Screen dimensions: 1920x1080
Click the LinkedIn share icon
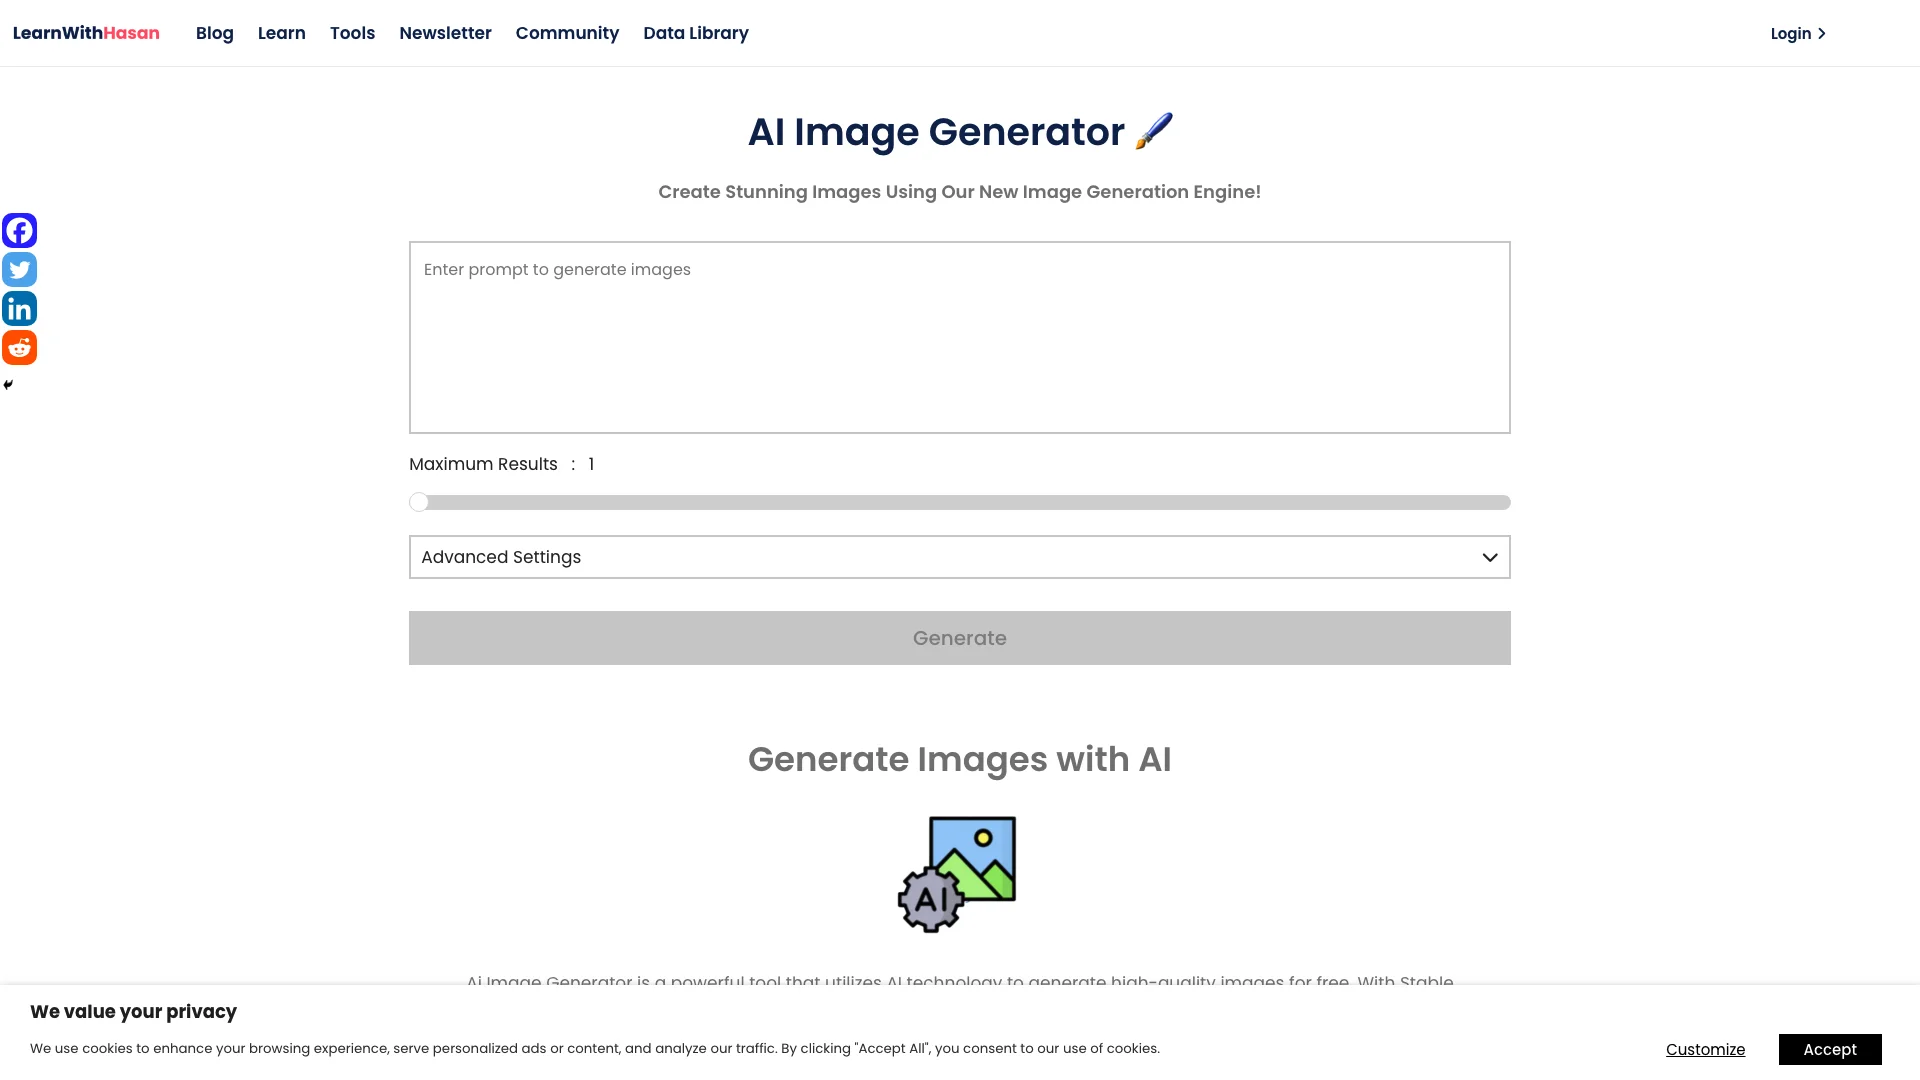click(20, 309)
